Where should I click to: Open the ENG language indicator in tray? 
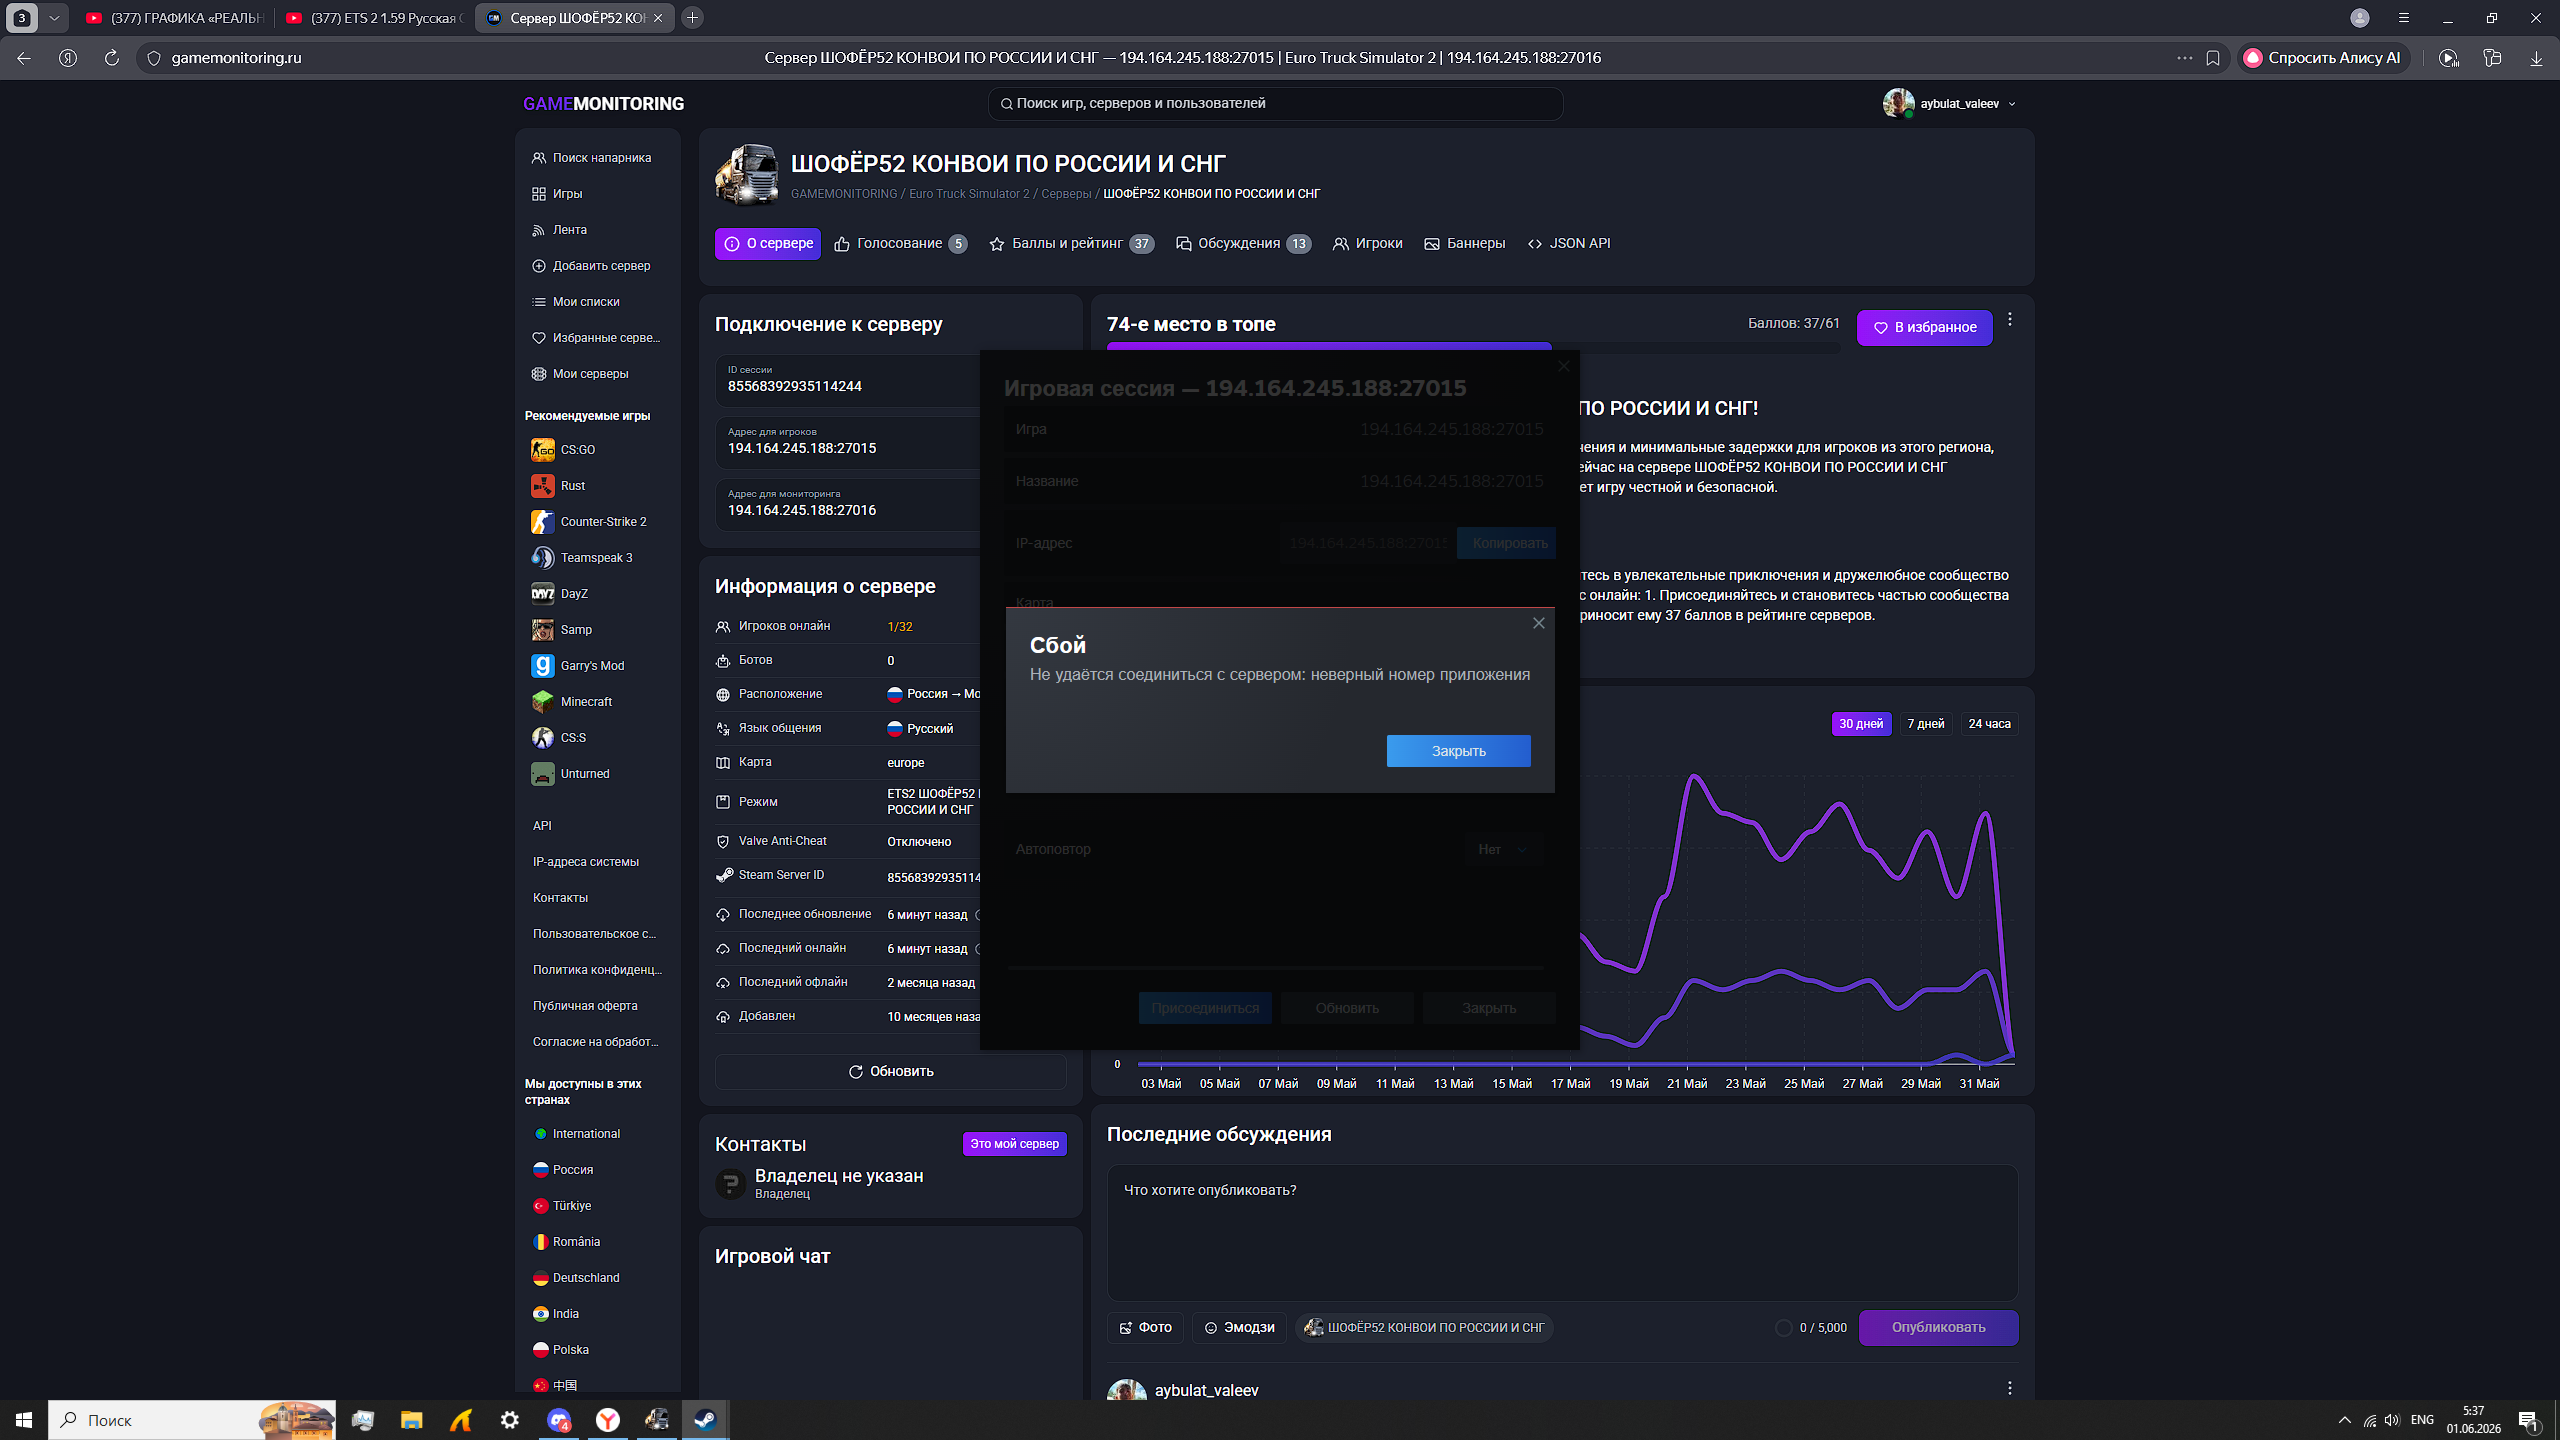point(2422,1420)
